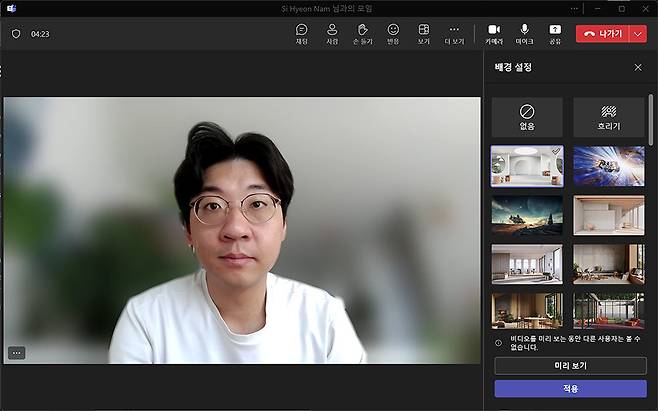Viewport: 658px width, 411px height.
Task: Select no background (없음) option
Action: point(527,117)
